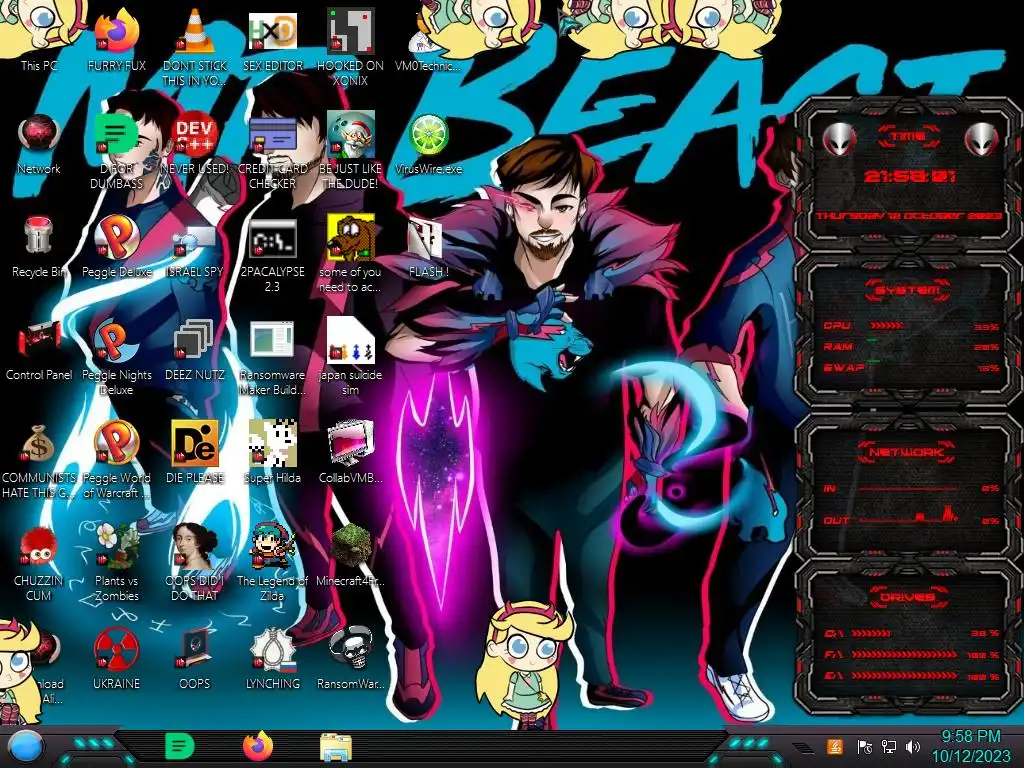This screenshot has height=768, width=1024.
Task: Open the network tray icon
Action: point(889,746)
